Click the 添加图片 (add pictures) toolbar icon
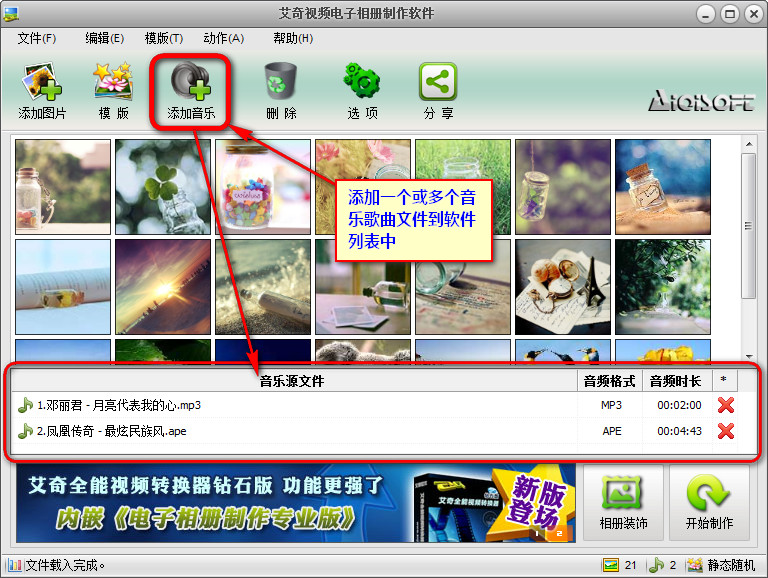Screen dimensions: 768x578 [x=42, y=81]
